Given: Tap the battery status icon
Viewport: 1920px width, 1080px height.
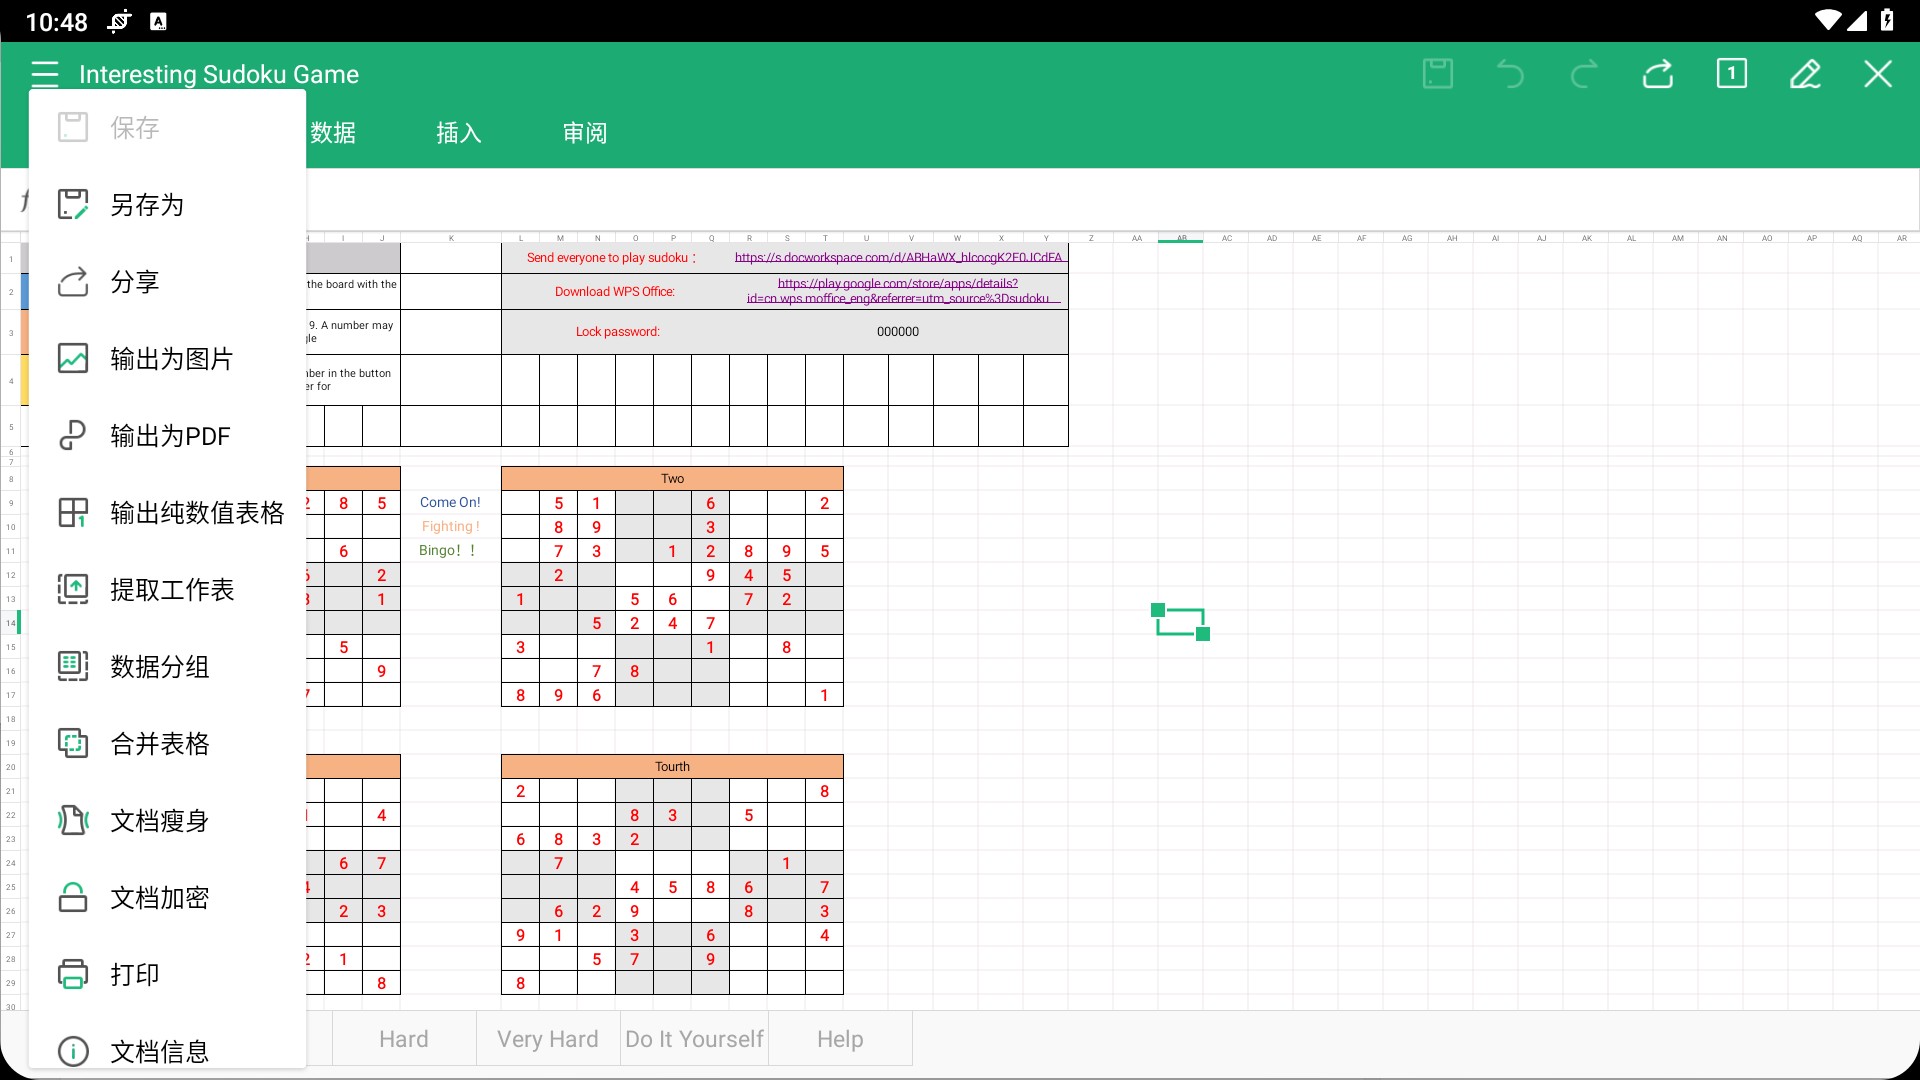Looking at the screenshot, I should point(1887,21).
